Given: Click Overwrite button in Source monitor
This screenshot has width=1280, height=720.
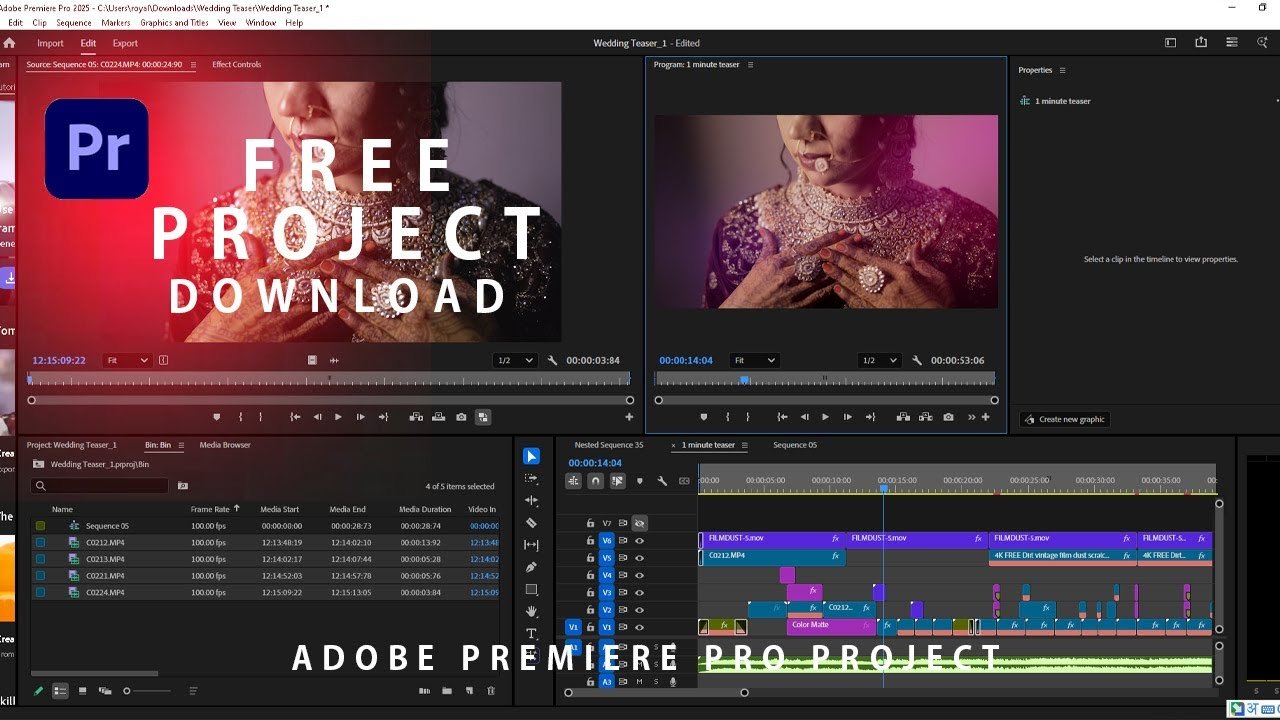Looking at the screenshot, I should [438, 417].
